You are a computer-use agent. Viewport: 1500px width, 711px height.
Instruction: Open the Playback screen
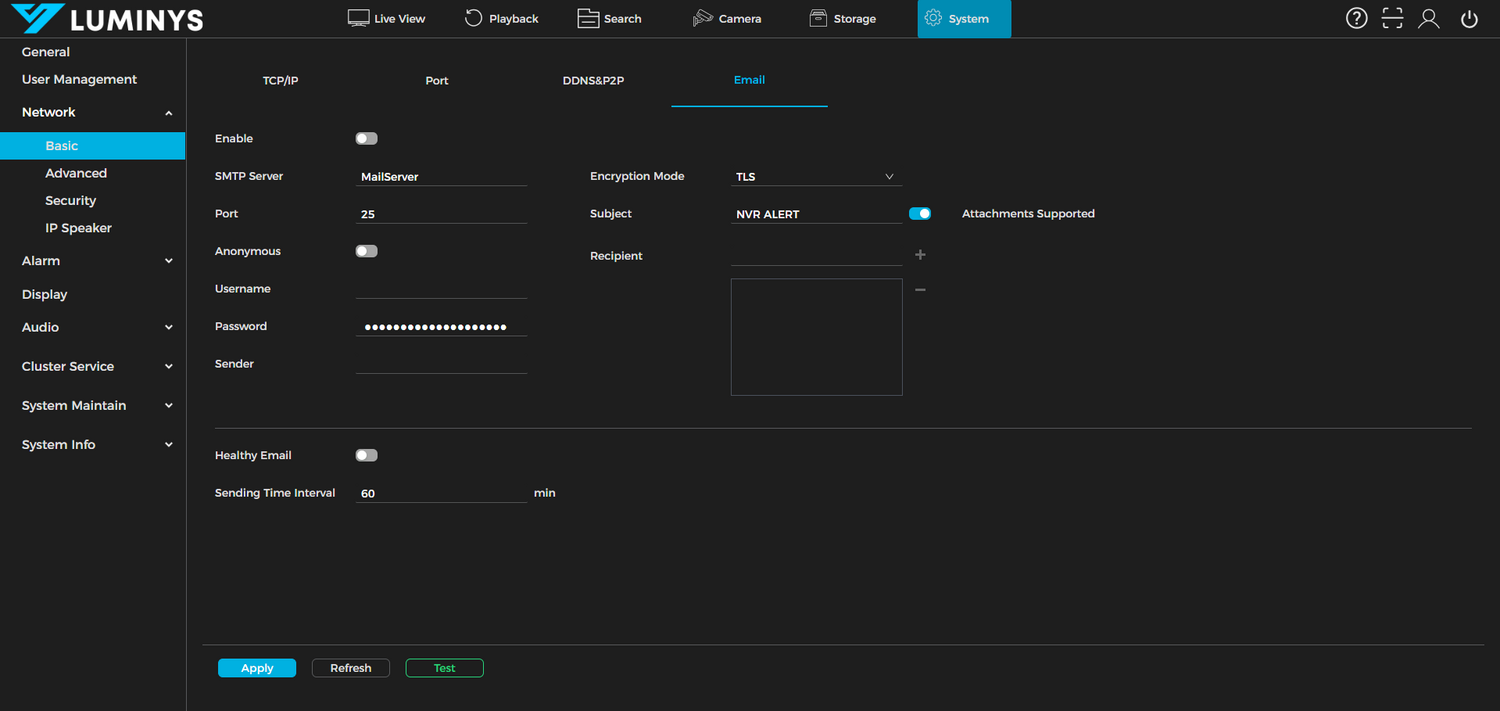tap(501, 18)
